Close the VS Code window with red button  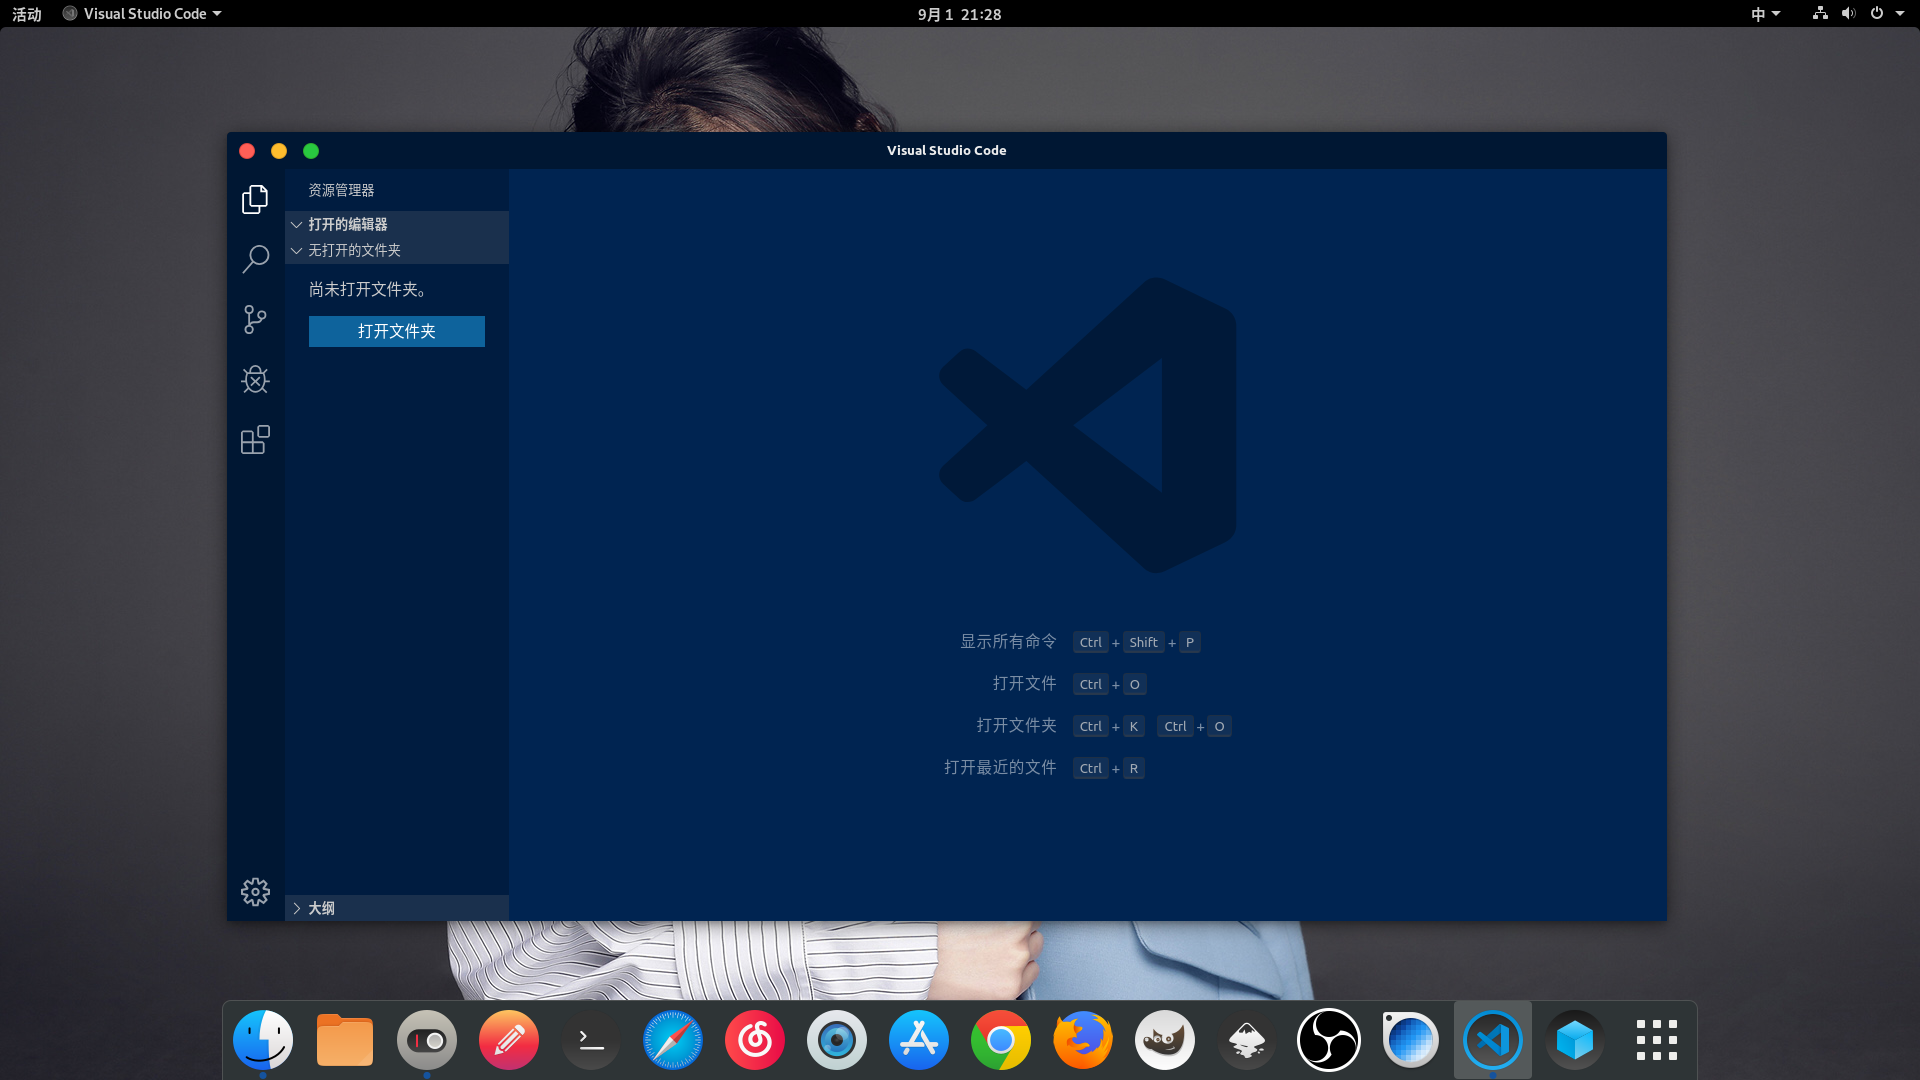pos(247,151)
